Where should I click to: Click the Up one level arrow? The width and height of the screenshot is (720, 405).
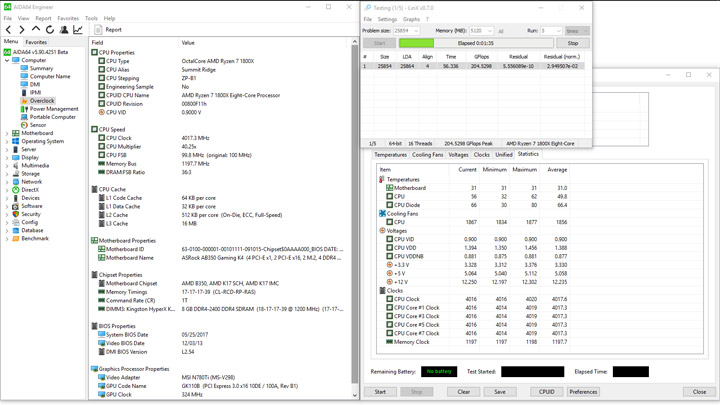(35, 30)
